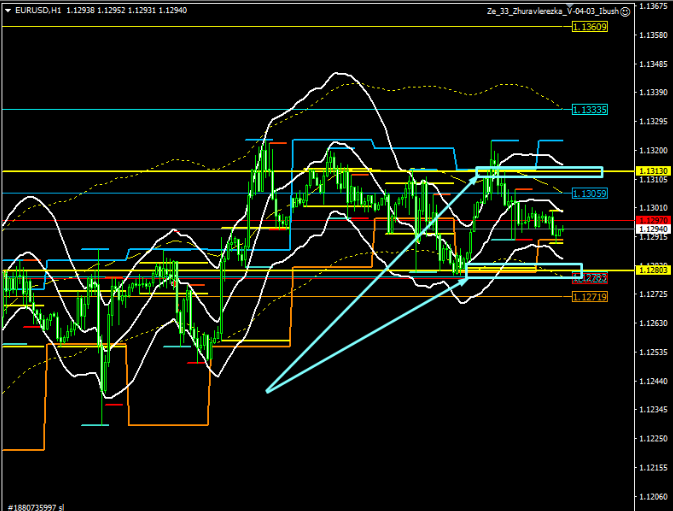Click the smiley expert advisor icon
673x511 pixels.
(625, 10)
